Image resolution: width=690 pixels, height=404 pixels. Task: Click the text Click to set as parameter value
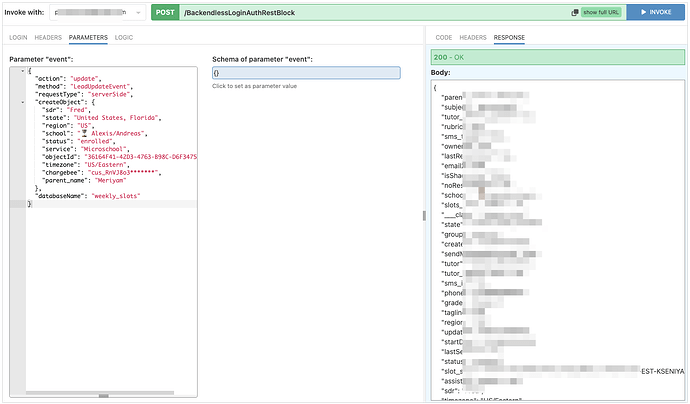pyautogui.click(x=254, y=86)
